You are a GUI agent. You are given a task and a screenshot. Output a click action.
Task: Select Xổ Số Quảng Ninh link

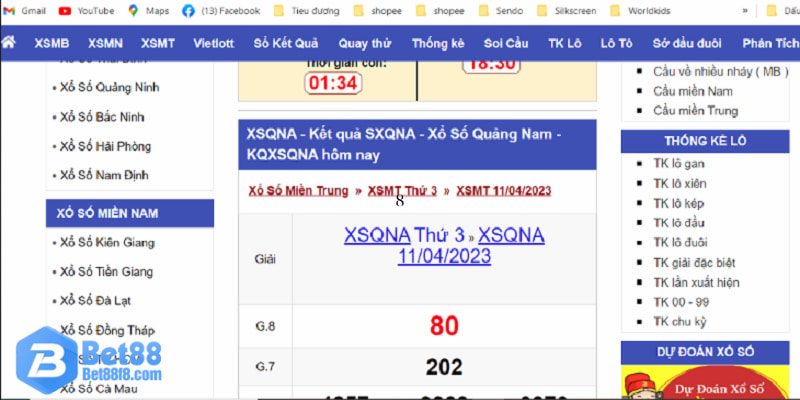109,88
